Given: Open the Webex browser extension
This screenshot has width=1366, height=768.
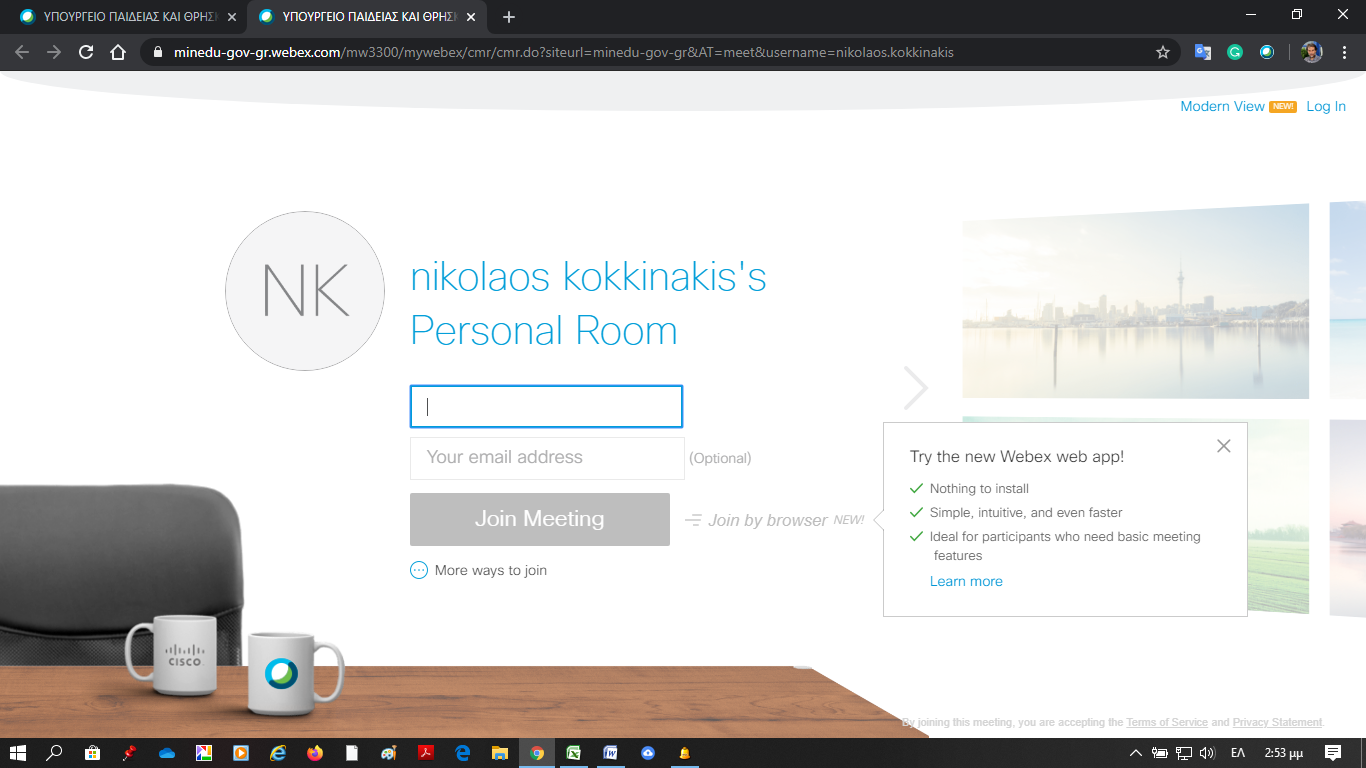Looking at the screenshot, I should pyautogui.click(x=1267, y=52).
